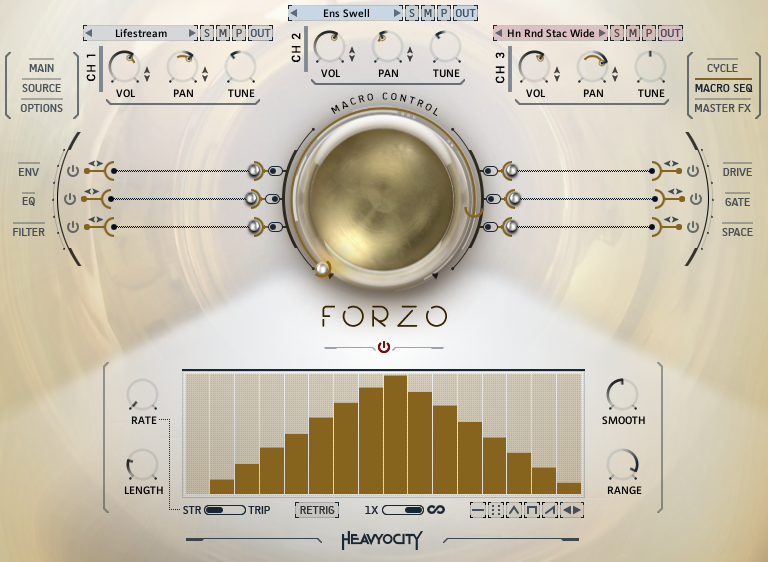Mute channel 2 with M button

click(x=428, y=13)
